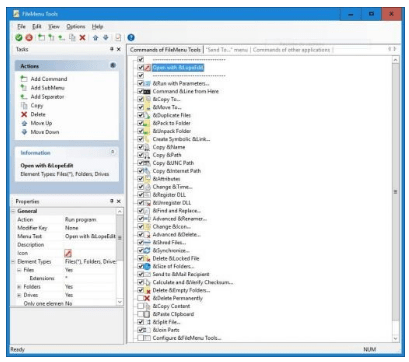Click the Advanced Renamer icon

[x=147, y=219]
